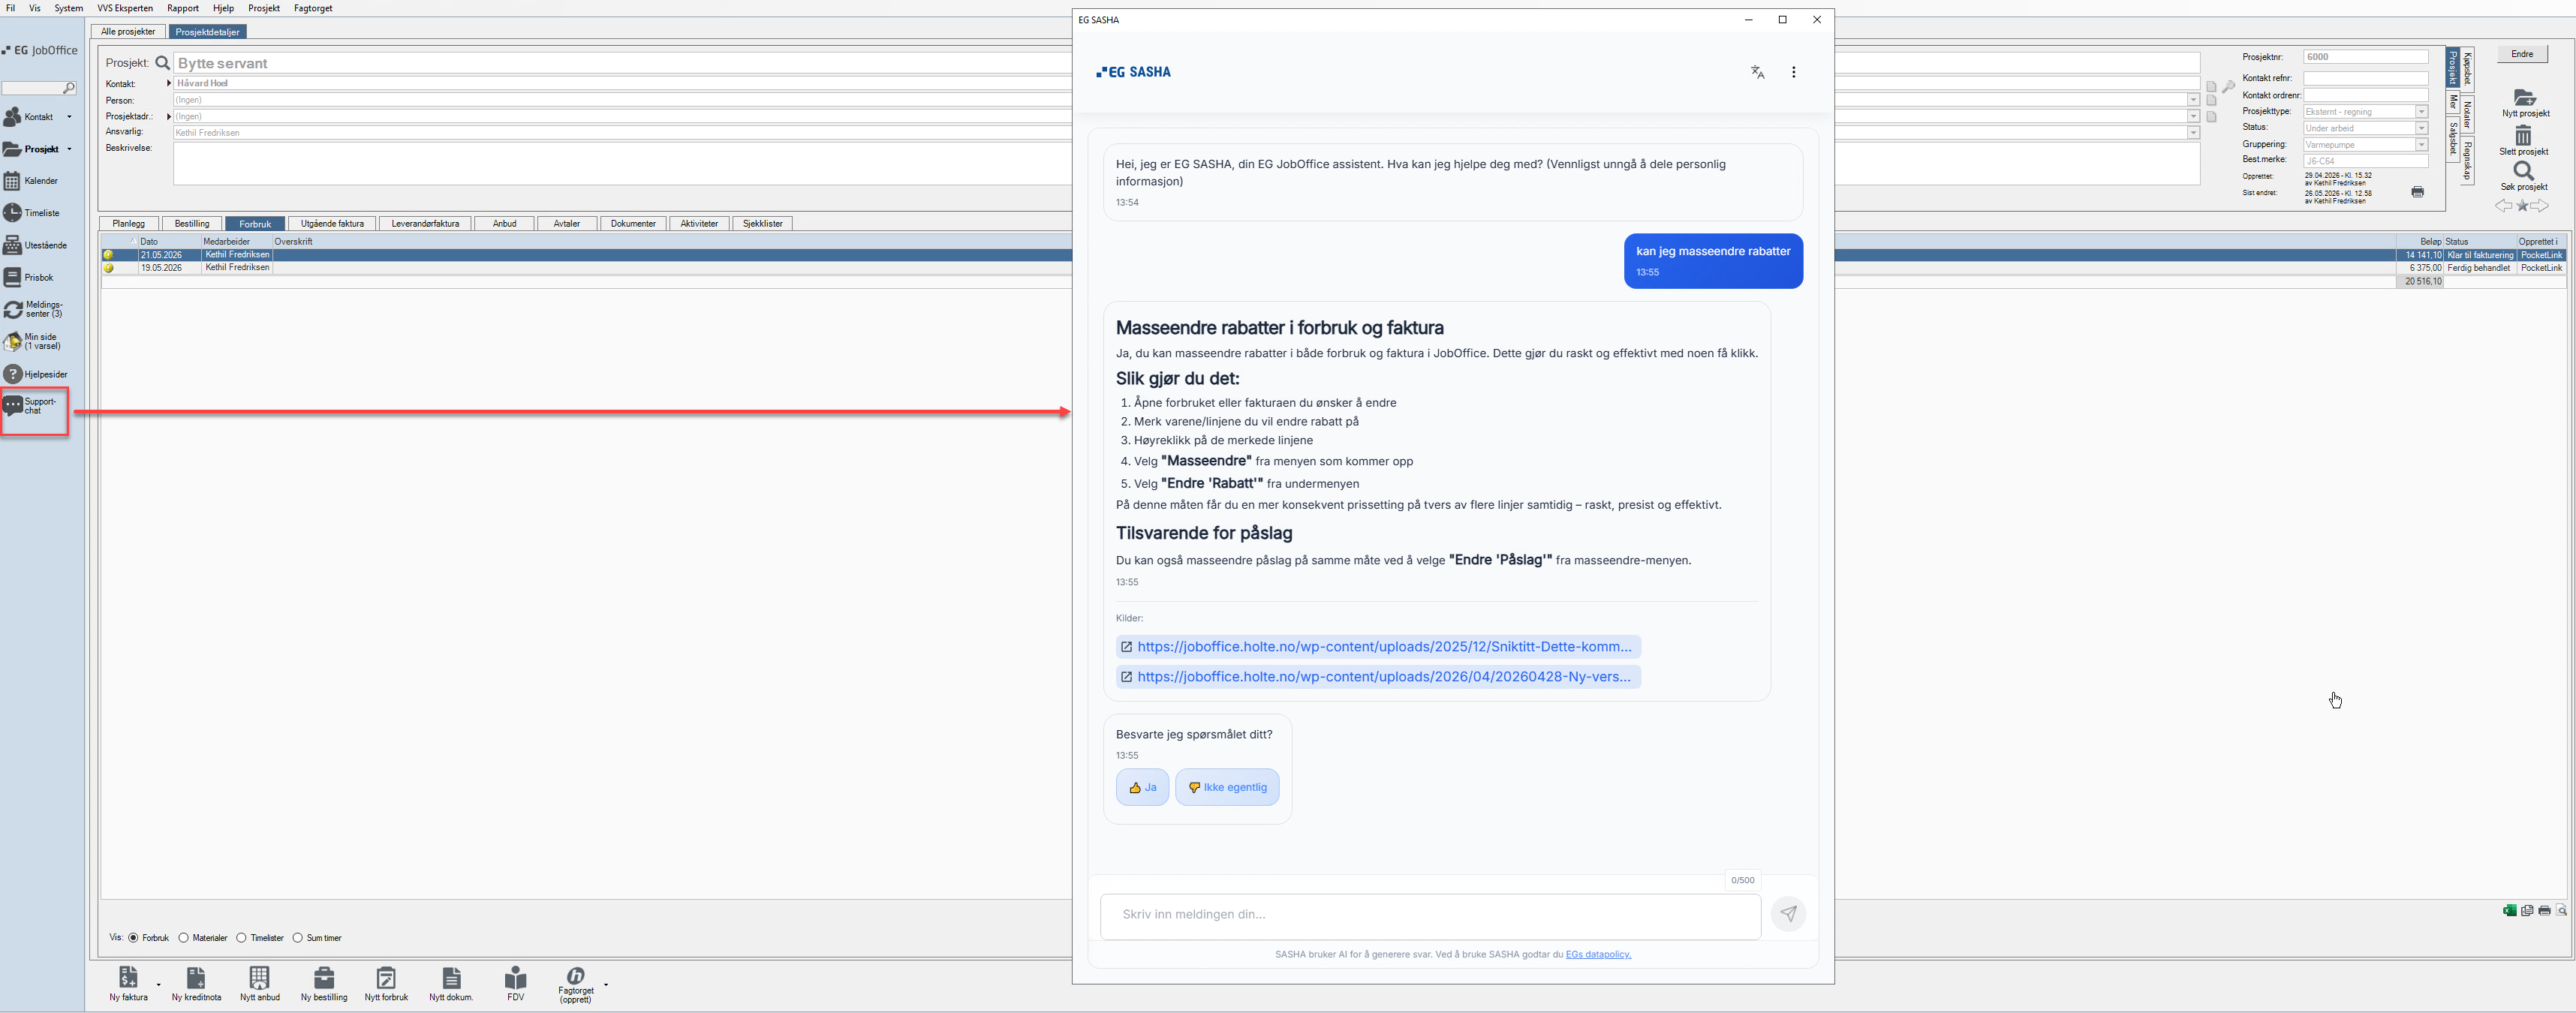Click the send message arrow in SASHA
Image resolution: width=2576 pixels, height=1013 pixels.
pyautogui.click(x=1789, y=914)
